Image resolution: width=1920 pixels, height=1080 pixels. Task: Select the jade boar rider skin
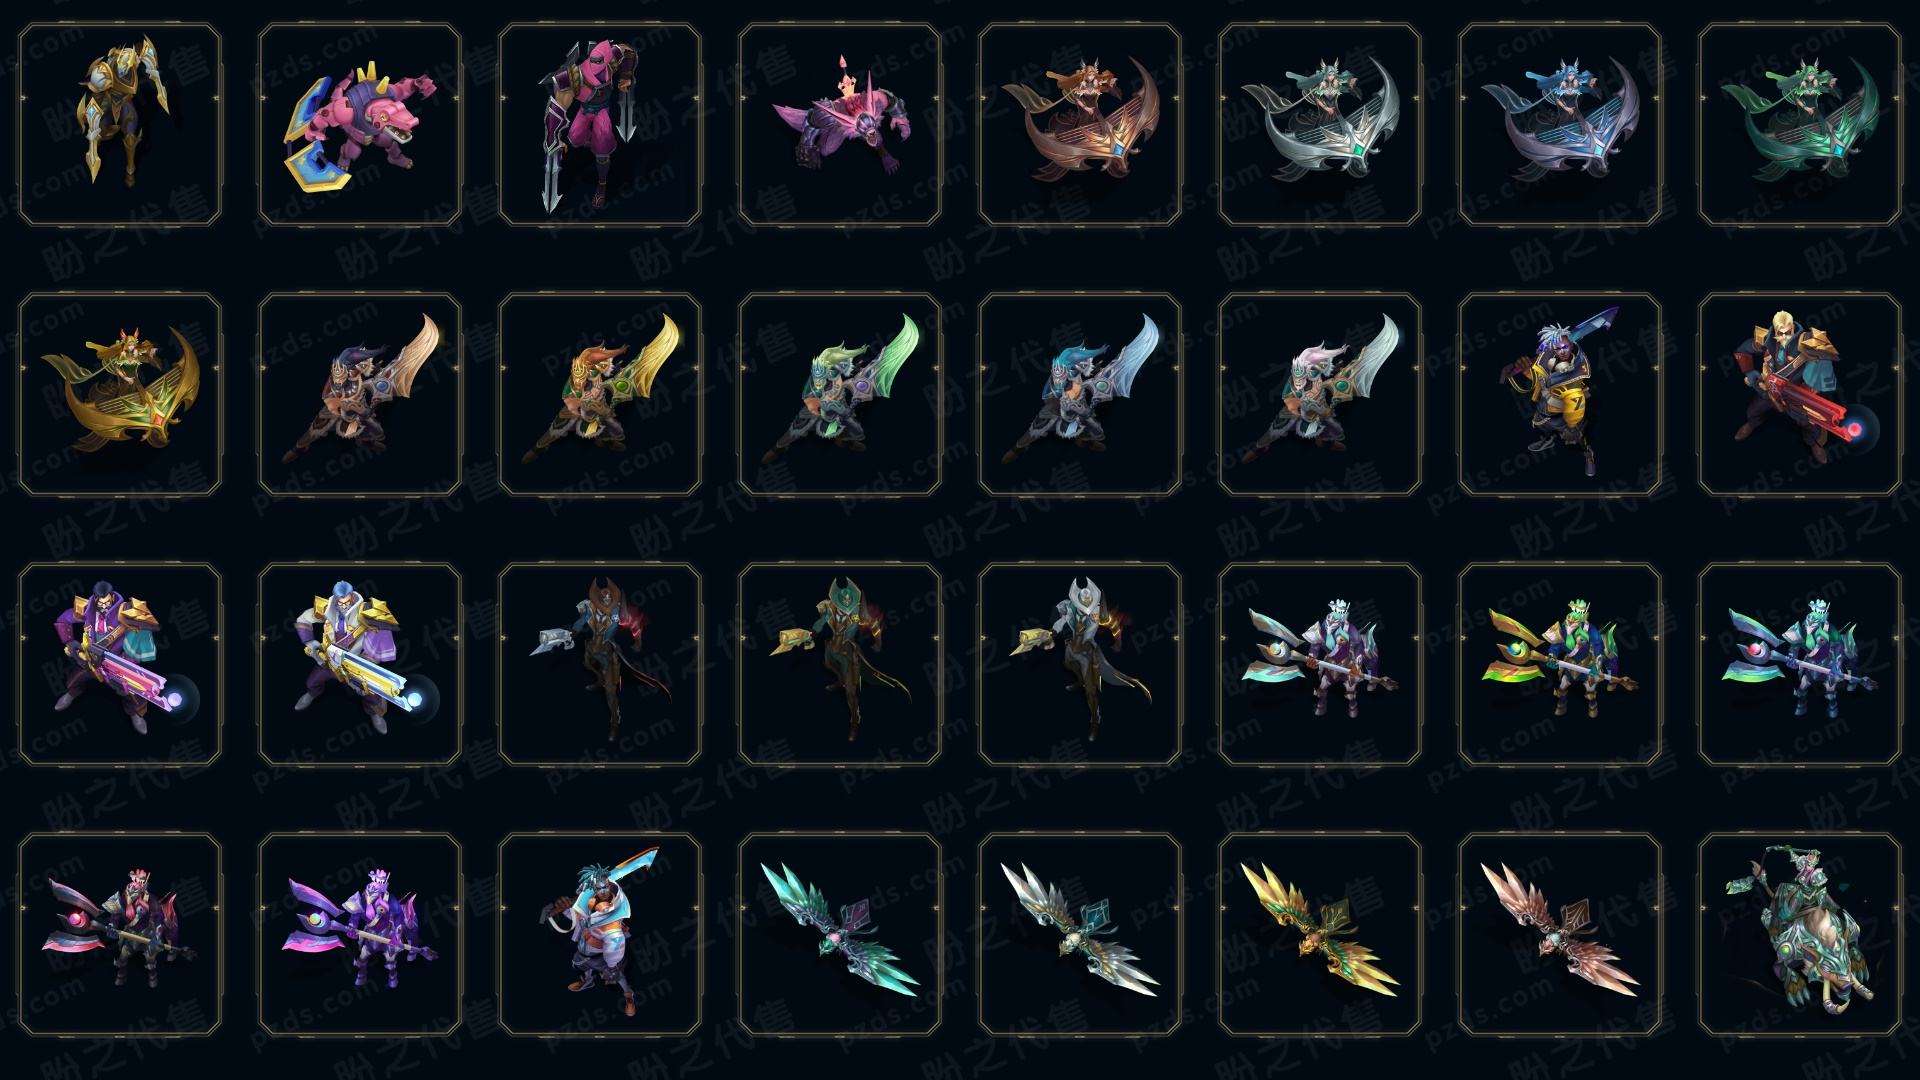[x=1800, y=934]
